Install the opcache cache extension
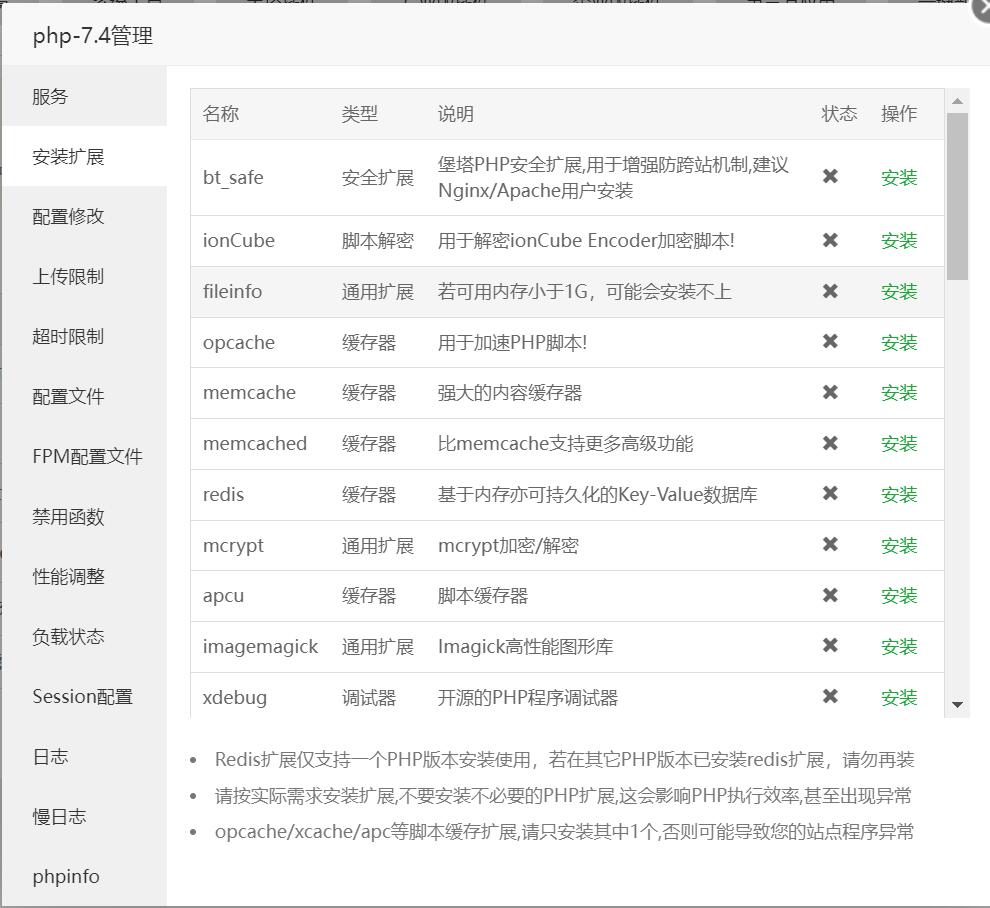Image resolution: width=990 pixels, height=908 pixels. 899,342
